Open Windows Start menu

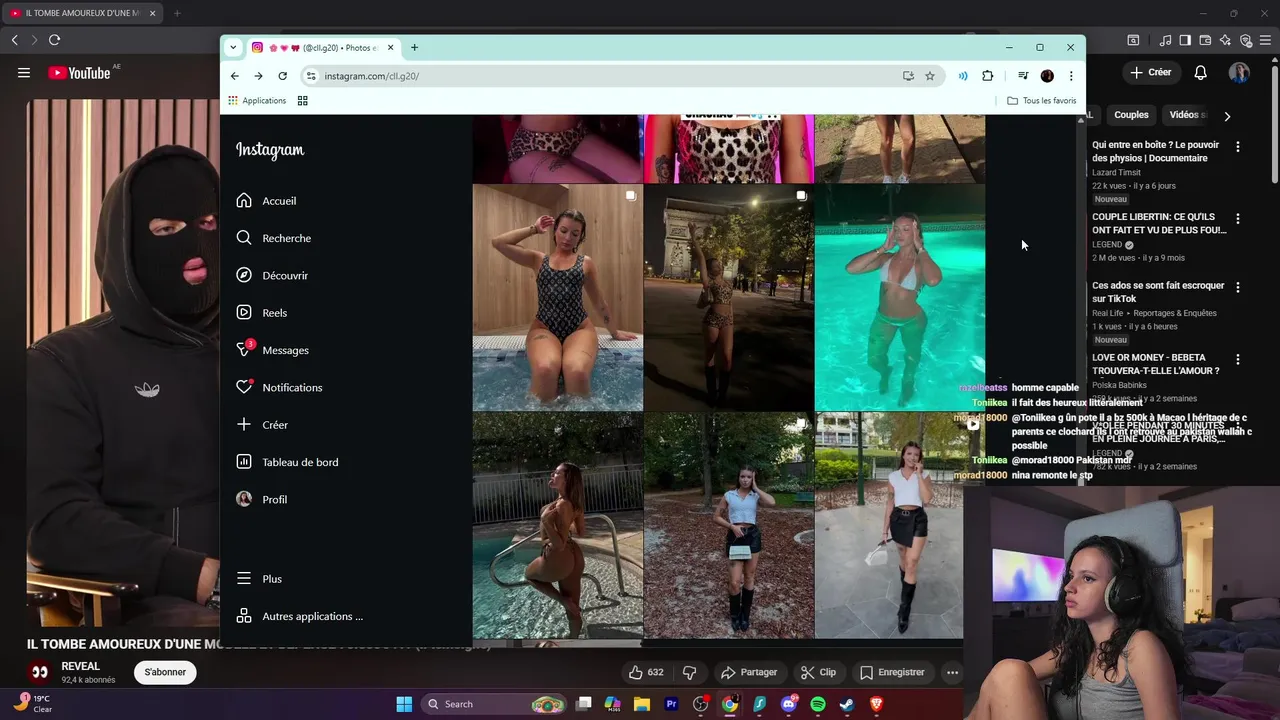click(404, 704)
